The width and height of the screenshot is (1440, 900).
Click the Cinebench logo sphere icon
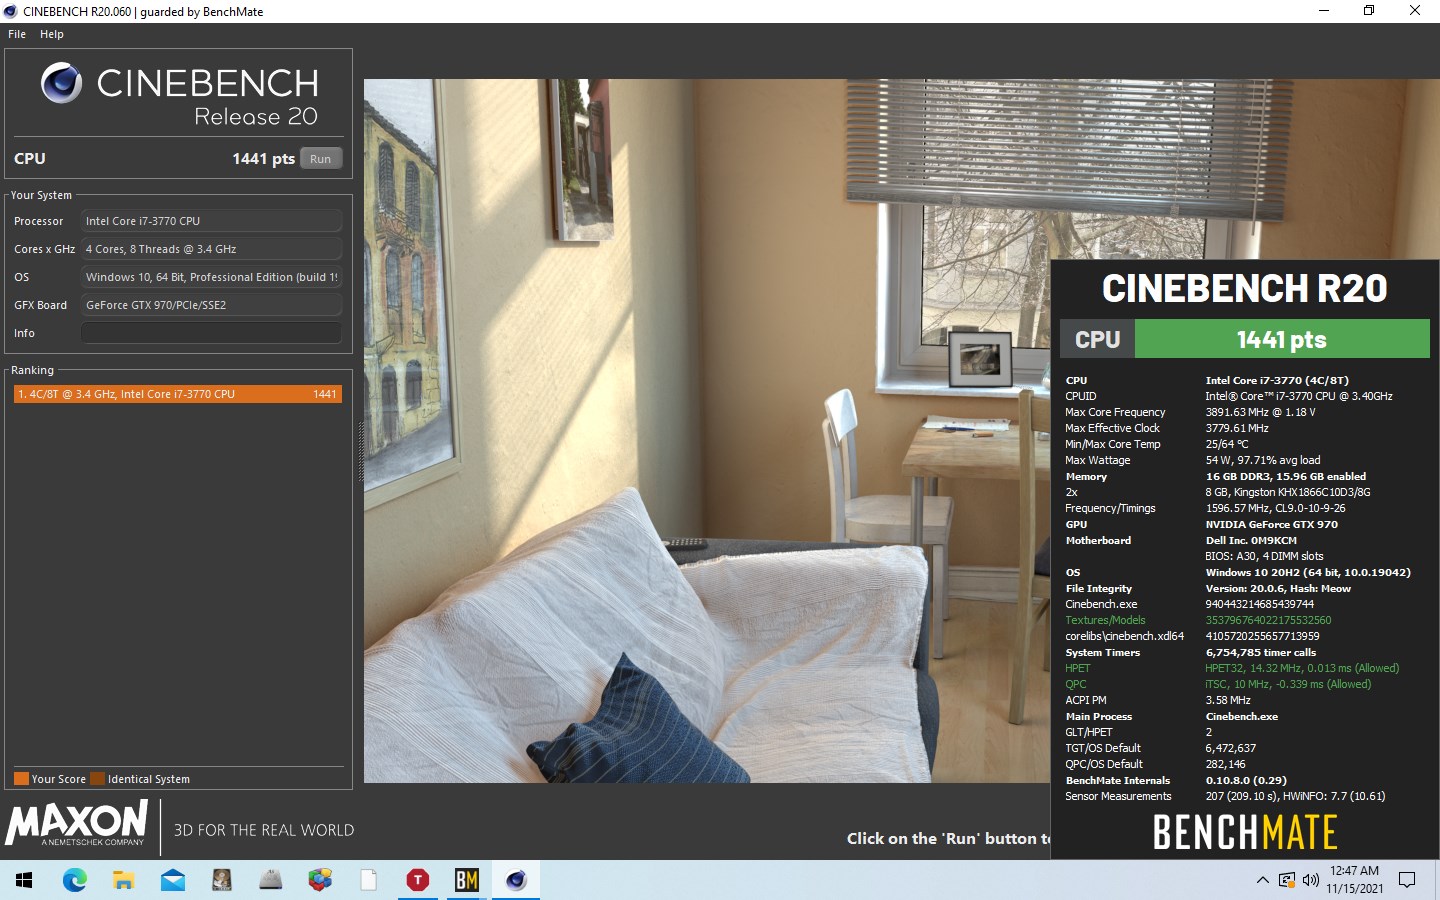[x=61, y=83]
